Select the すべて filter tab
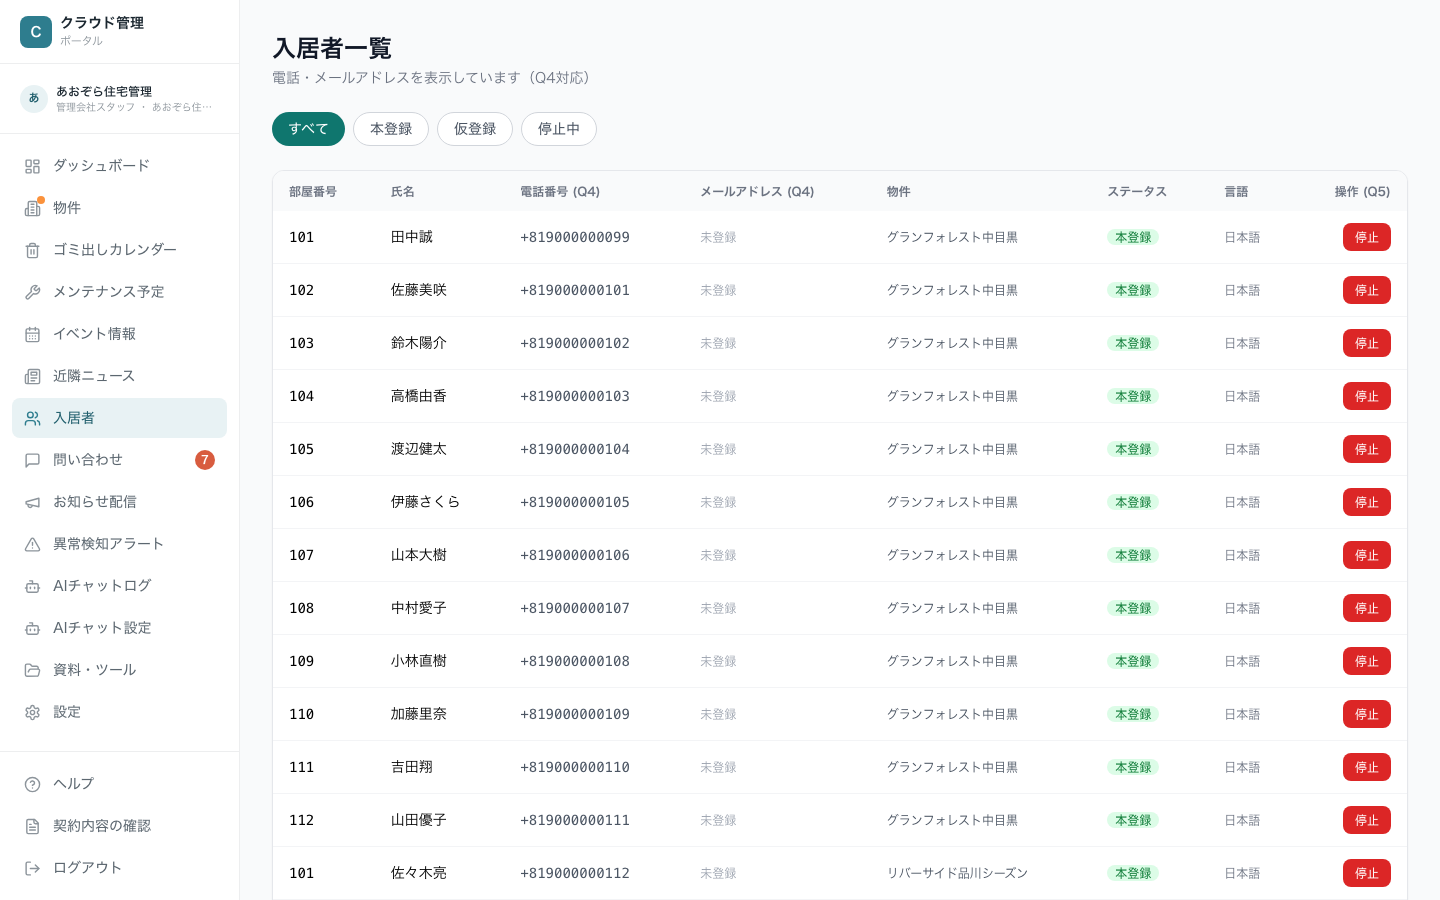1440x900 pixels. [x=308, y=129]
